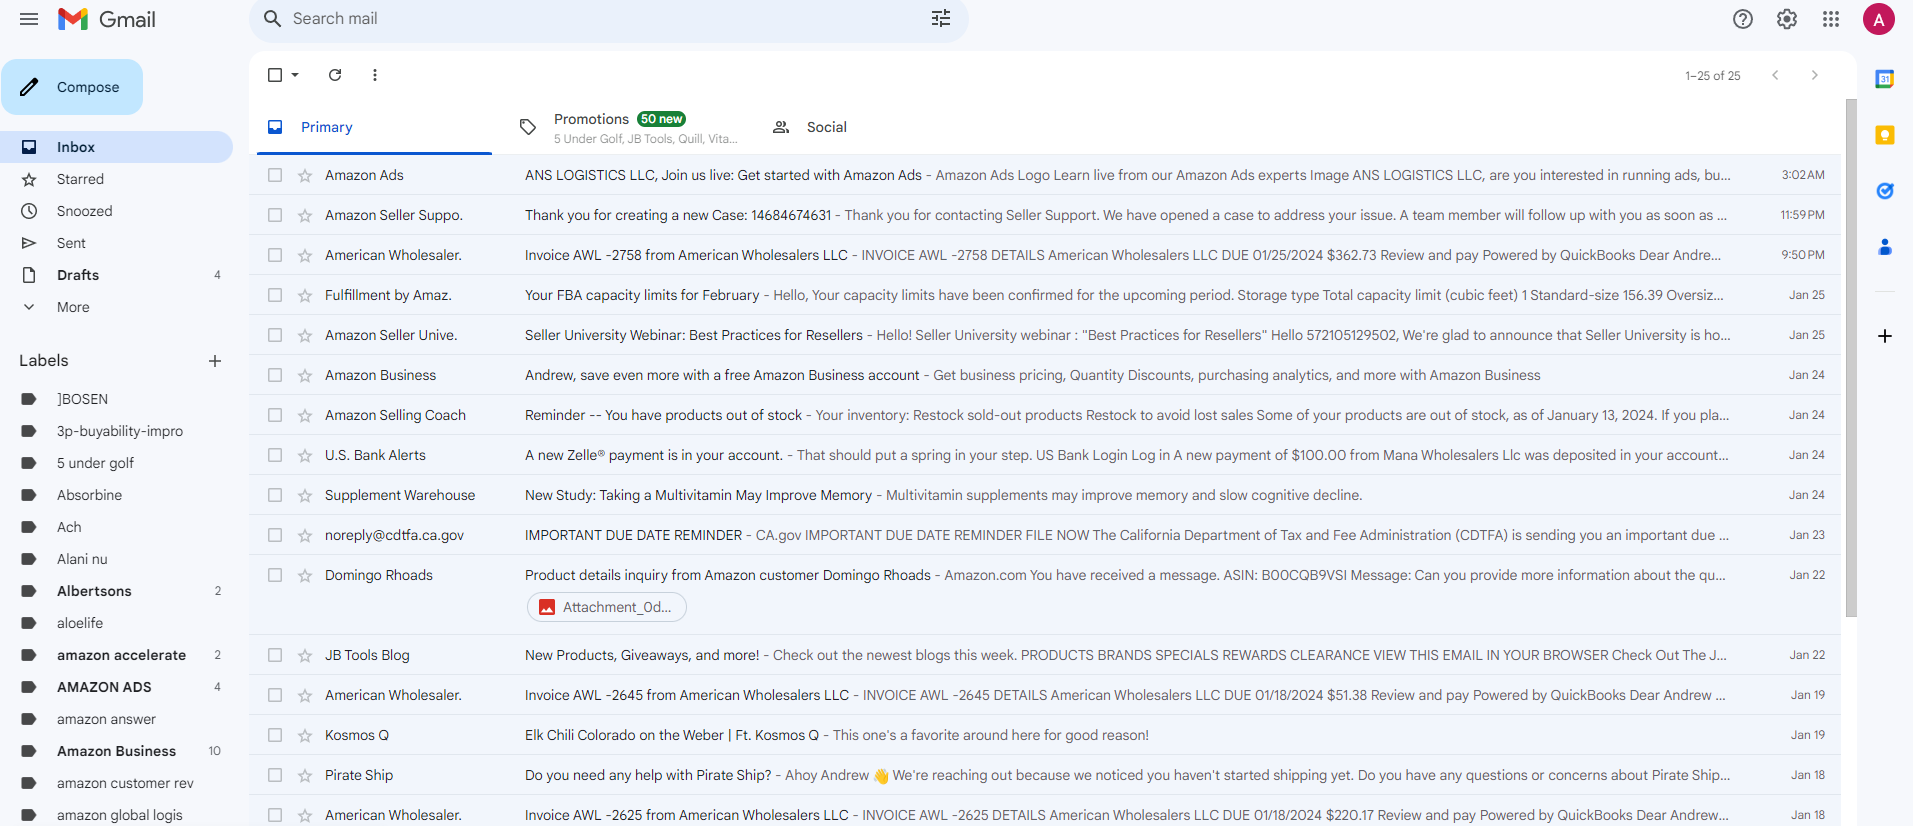The image size is (1913, 826).
Task: Go to the next page of emails
Action: pos(1815,75)
